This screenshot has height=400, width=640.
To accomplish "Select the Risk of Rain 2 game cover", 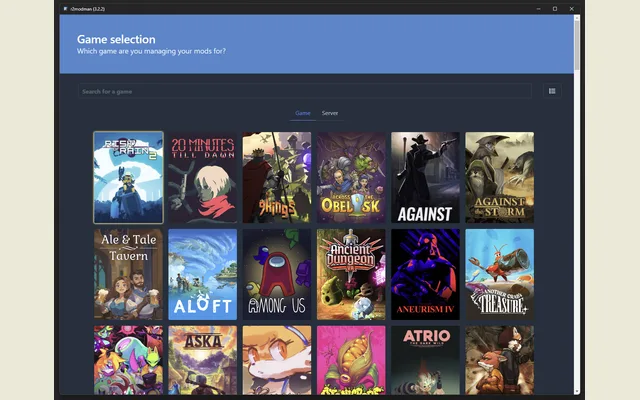I will (x=128, y=177).
